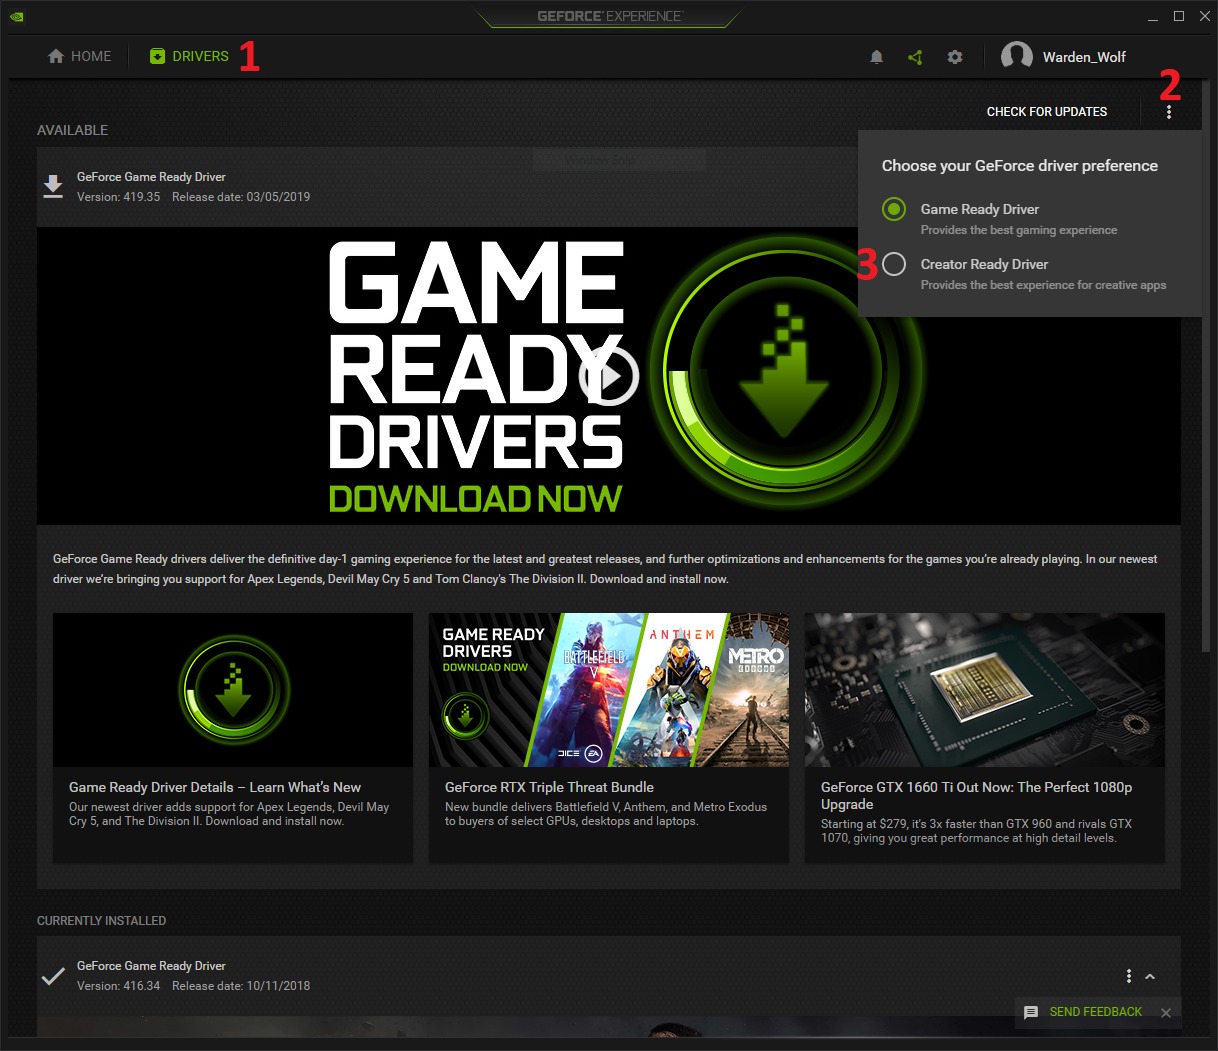The height and width of the screenshot is (1051, 1218).
Task: Open the GeForce RTX Triple Threat Bundle card
Action: tap(608, 737)
